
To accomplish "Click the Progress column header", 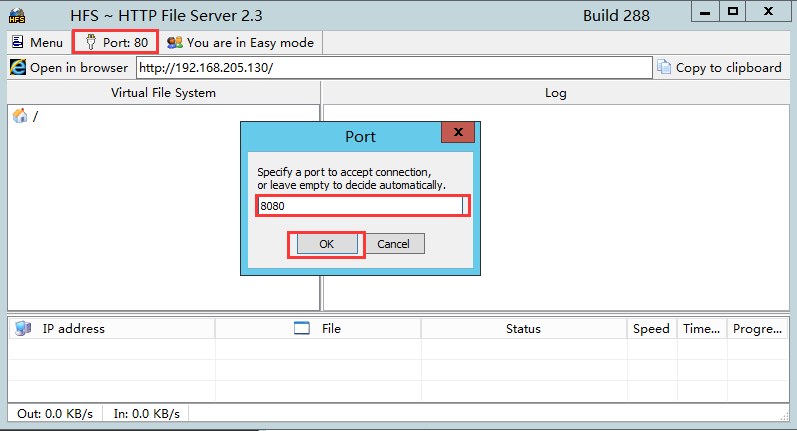I will coord(757,329).
